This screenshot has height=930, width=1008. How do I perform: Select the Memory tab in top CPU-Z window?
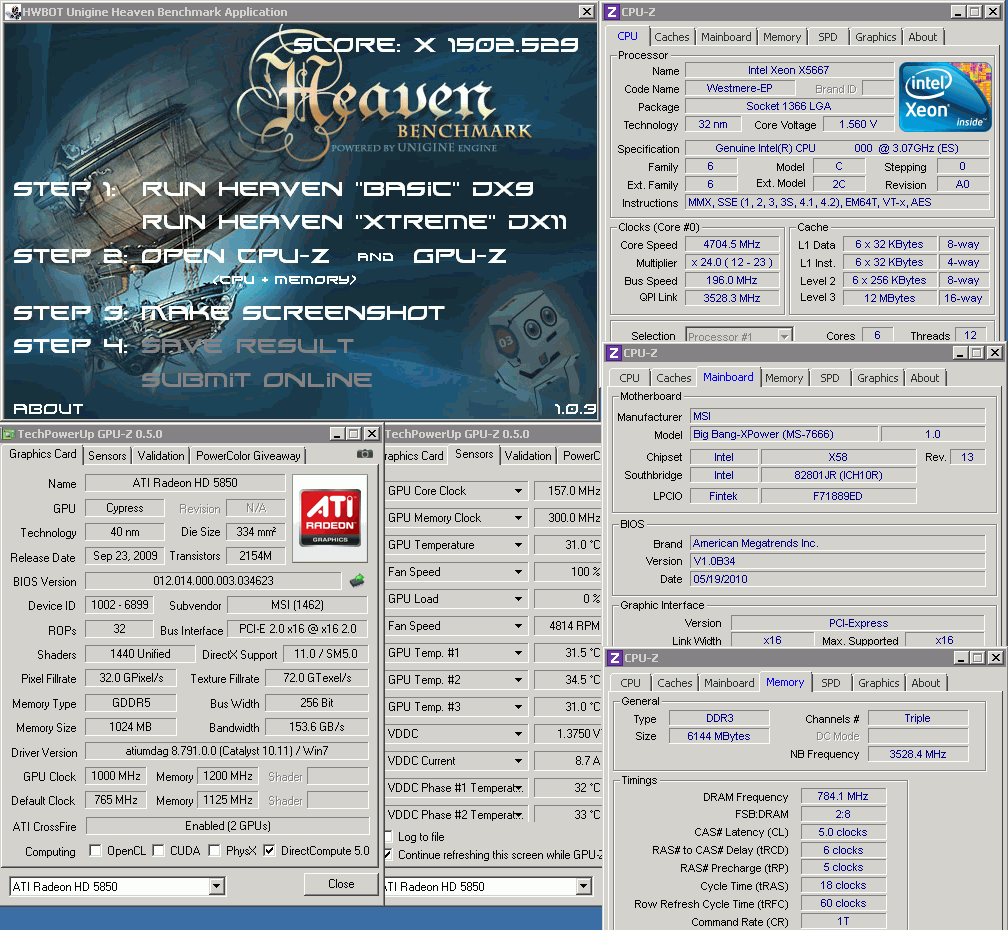[x=782, y=37]
